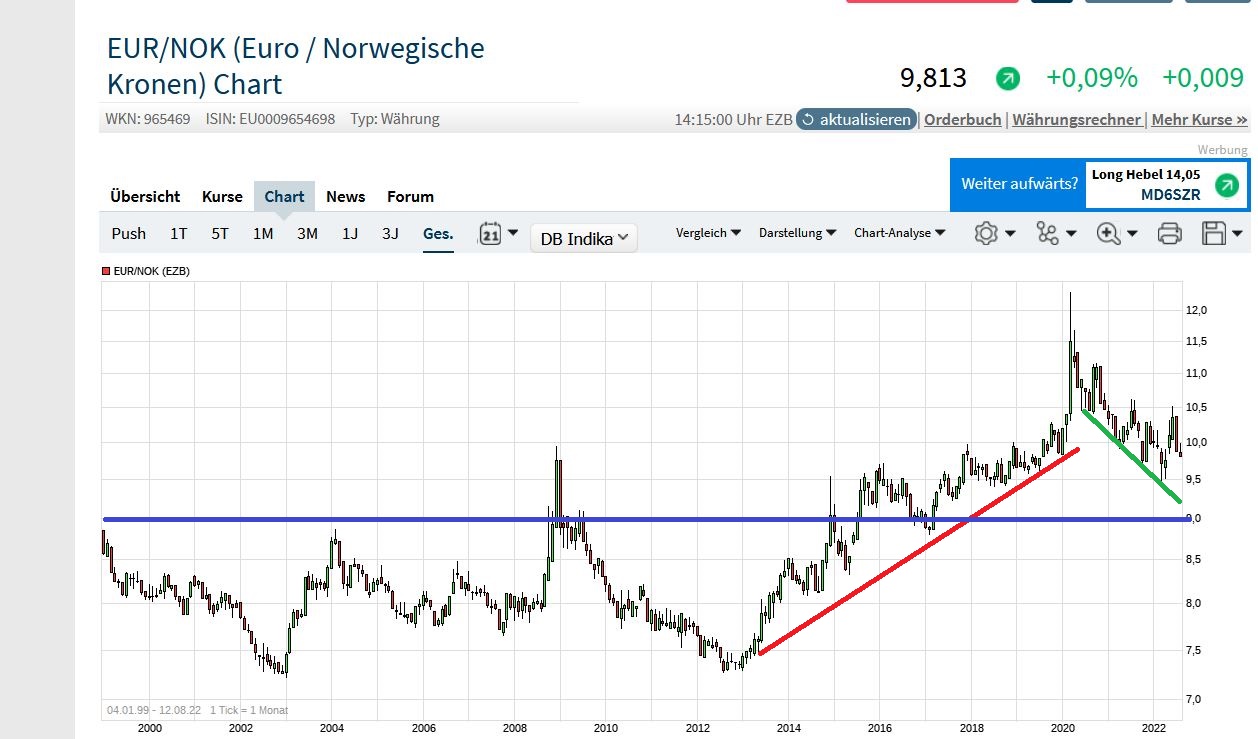Open the share chart menu
Image resolution: width=1258 pixels, height=739 pixels.
[x=1054, y=234]
